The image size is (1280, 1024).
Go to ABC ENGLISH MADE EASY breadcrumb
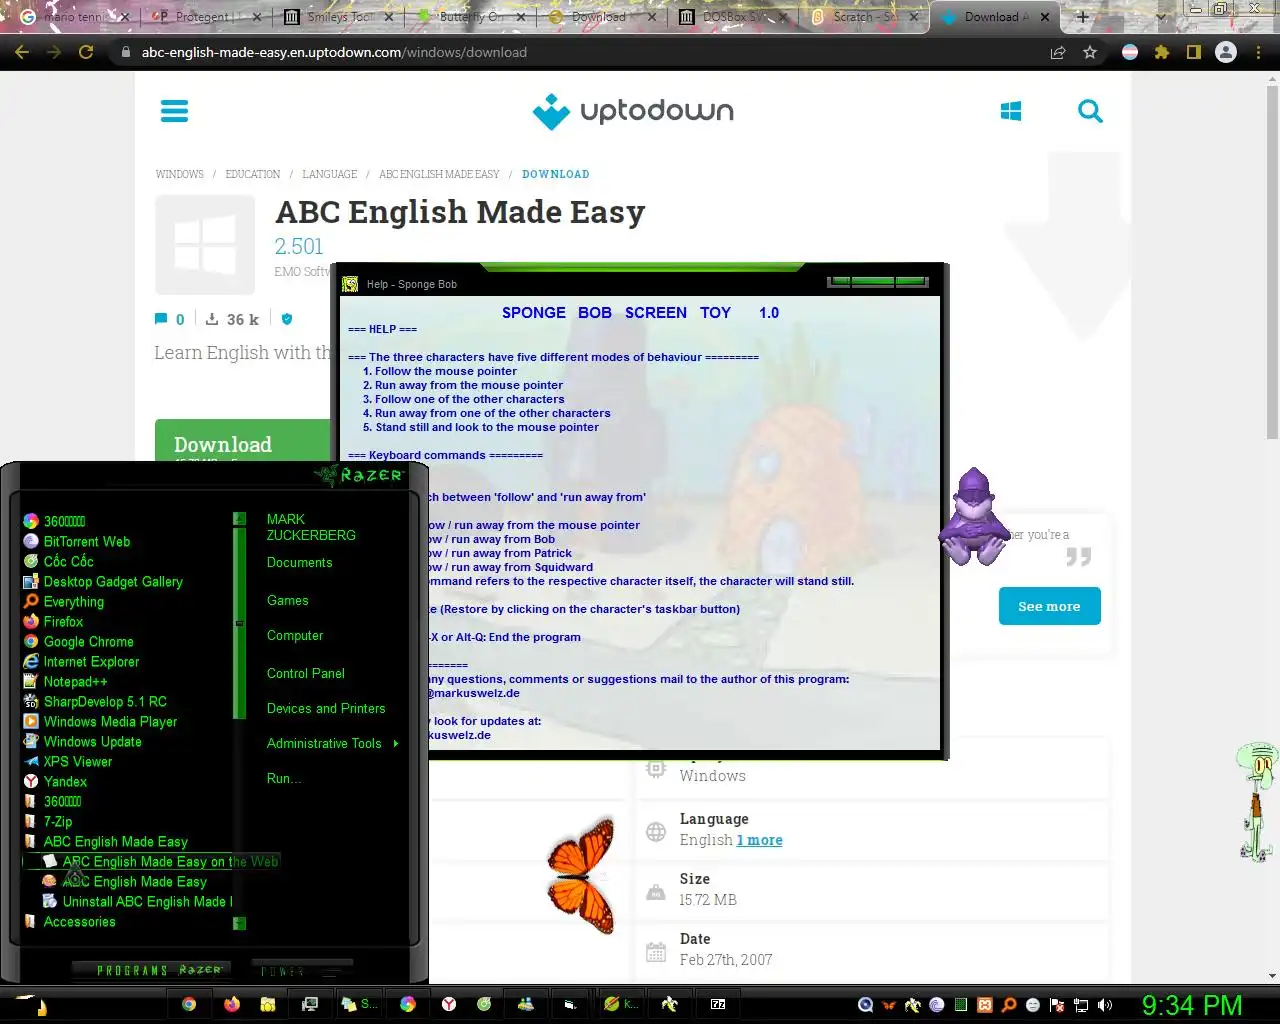point(439,174)
